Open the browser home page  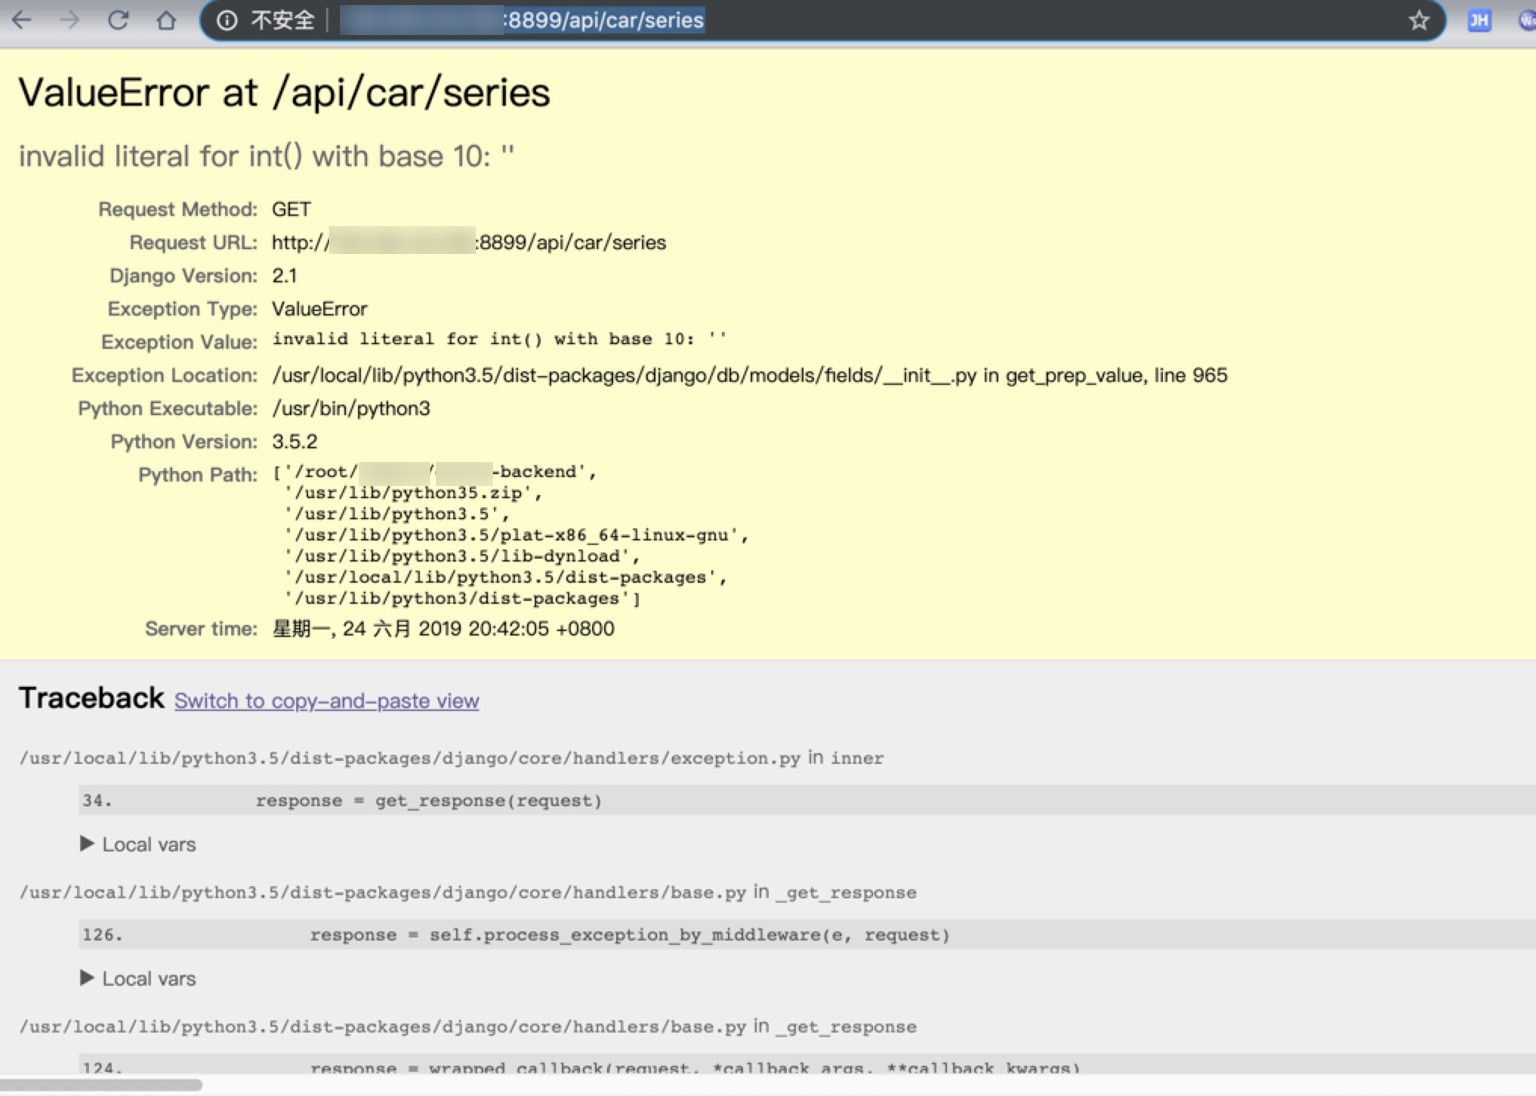tap(166, 20)
